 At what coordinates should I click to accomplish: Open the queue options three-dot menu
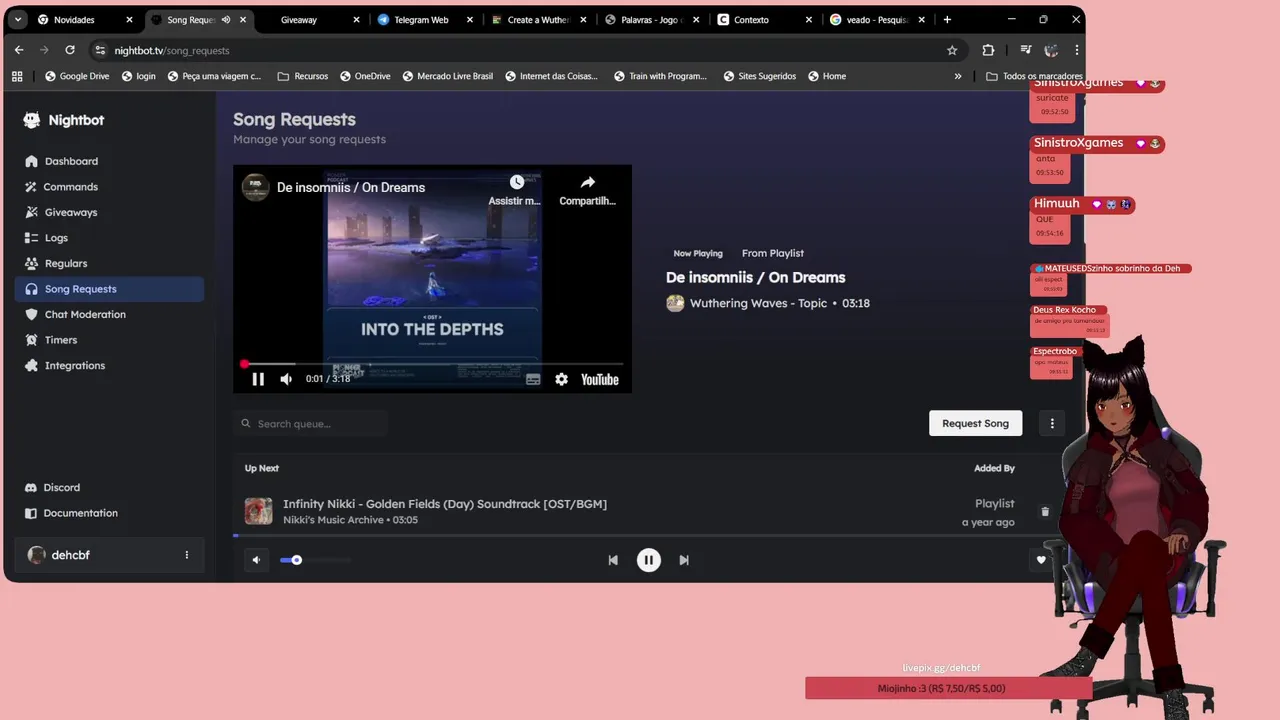point(1052,423)
